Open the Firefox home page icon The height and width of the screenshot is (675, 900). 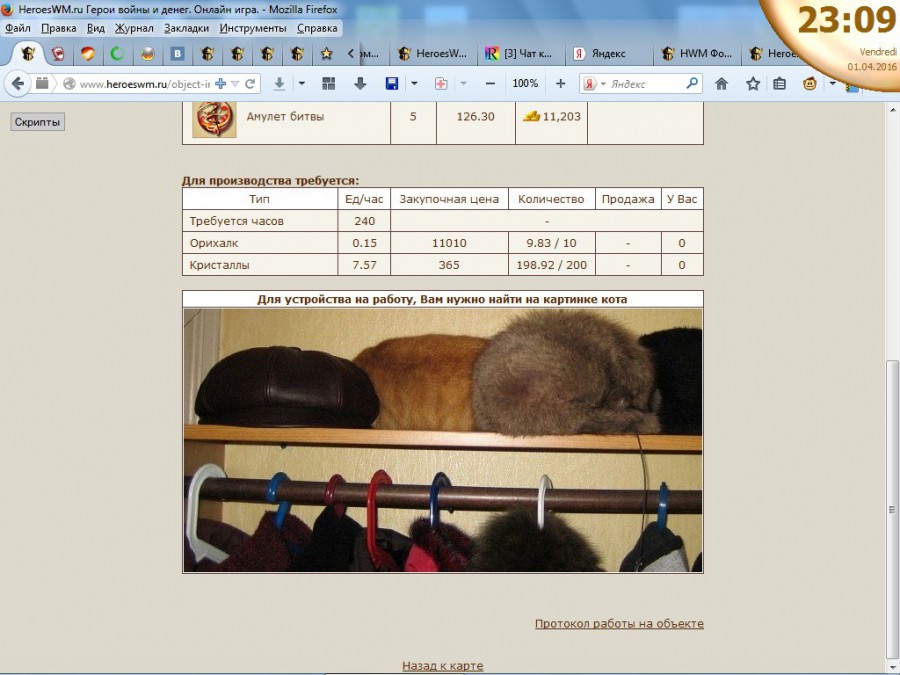(721, 84)
